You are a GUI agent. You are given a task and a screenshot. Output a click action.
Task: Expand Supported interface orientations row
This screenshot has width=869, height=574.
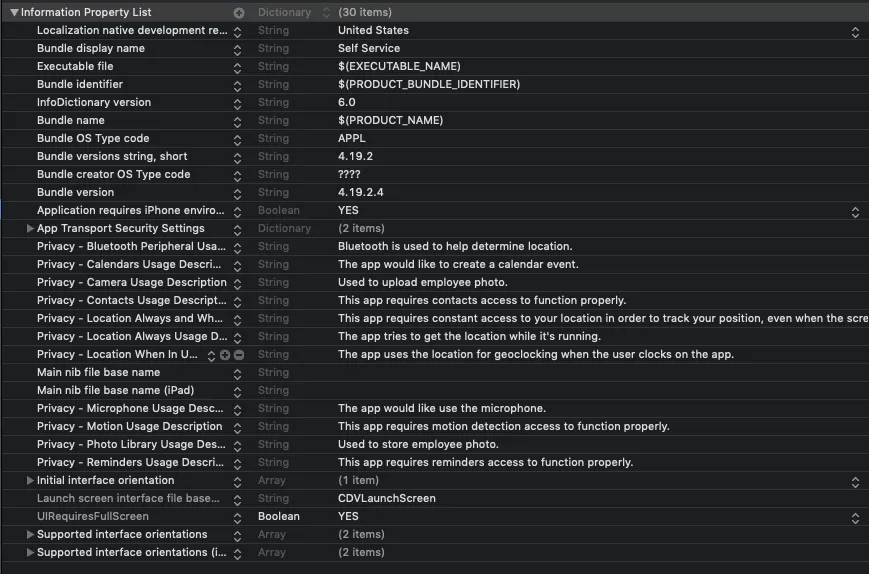(31, 535)
